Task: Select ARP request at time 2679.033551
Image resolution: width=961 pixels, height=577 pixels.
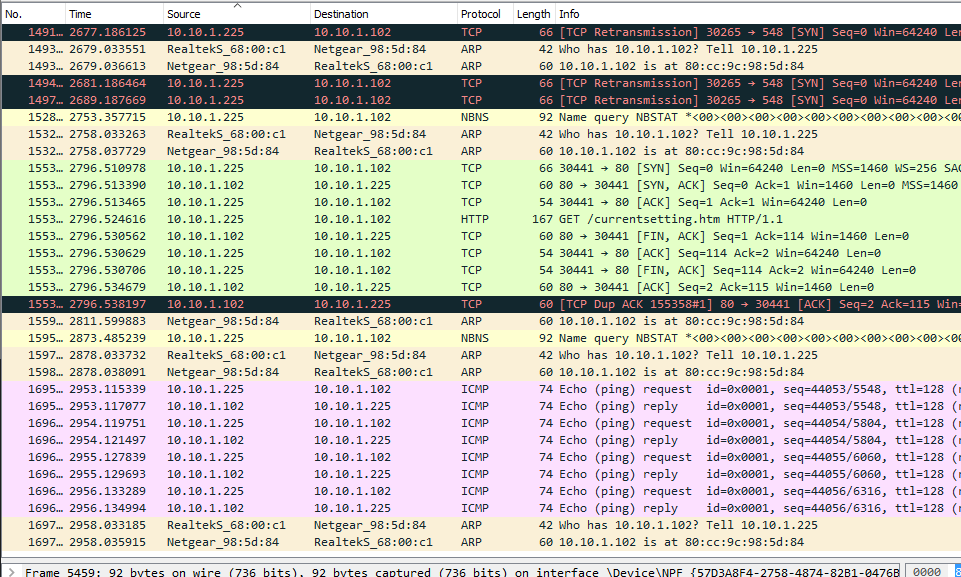Action: pyautogui.click(x=481, y=49)
